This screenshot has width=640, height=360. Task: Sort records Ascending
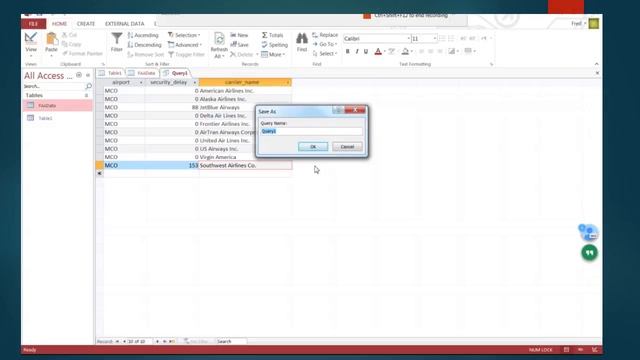143,36
